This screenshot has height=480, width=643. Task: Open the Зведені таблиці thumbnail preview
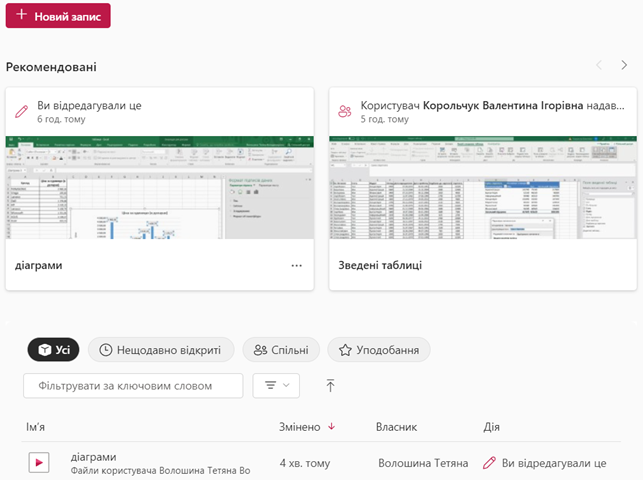(483, 188)
